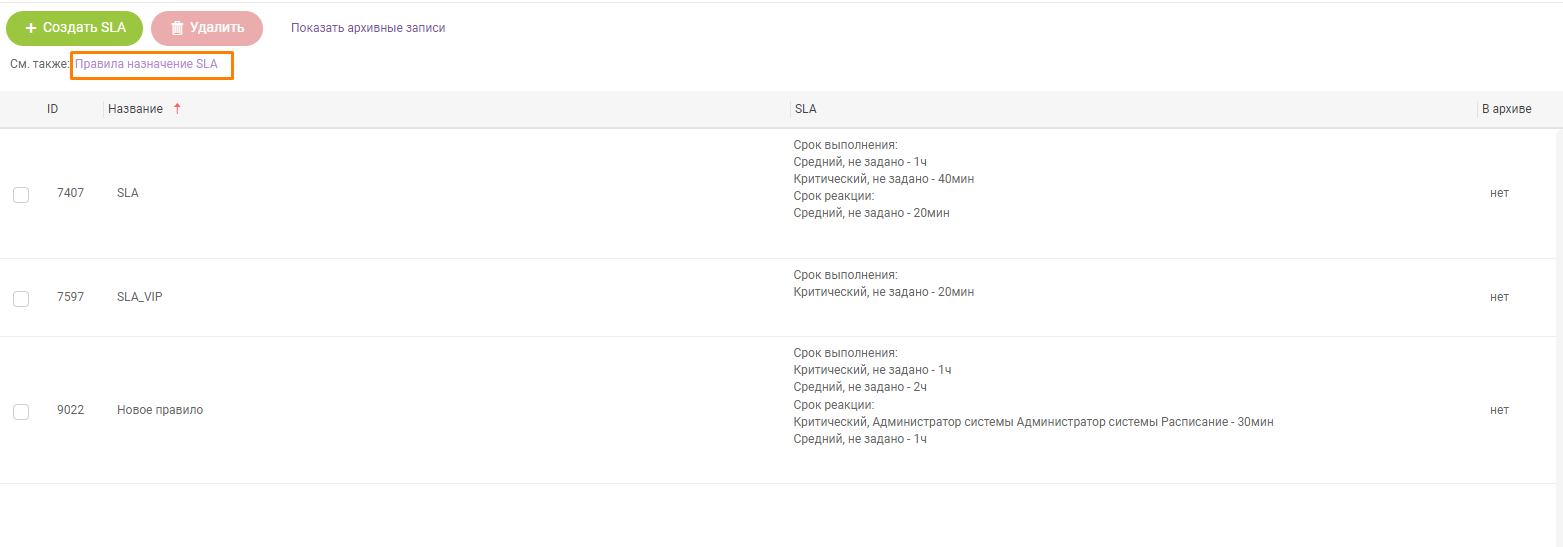Click the SLA details text of SLA_VIP row
The image size is (1563, 547).
(x=884, y=284)
